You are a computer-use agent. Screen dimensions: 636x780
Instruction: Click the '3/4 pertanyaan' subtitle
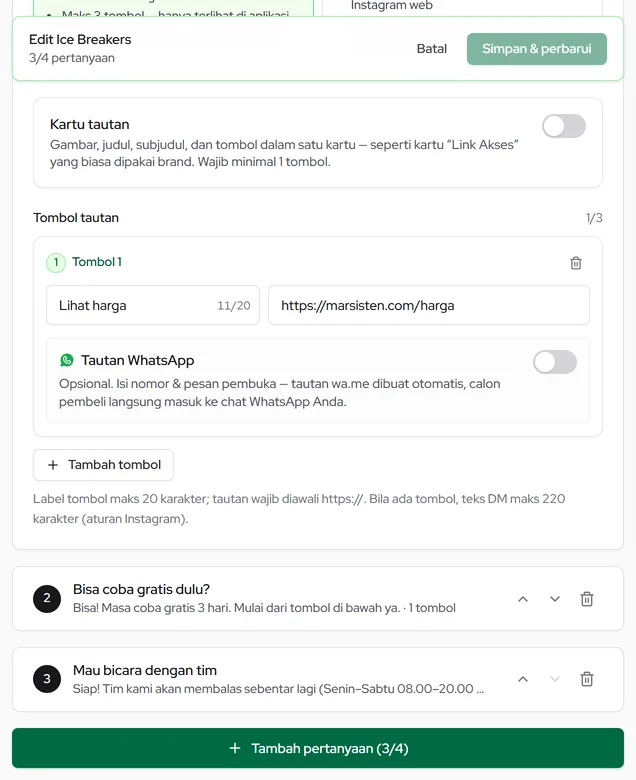72,58
